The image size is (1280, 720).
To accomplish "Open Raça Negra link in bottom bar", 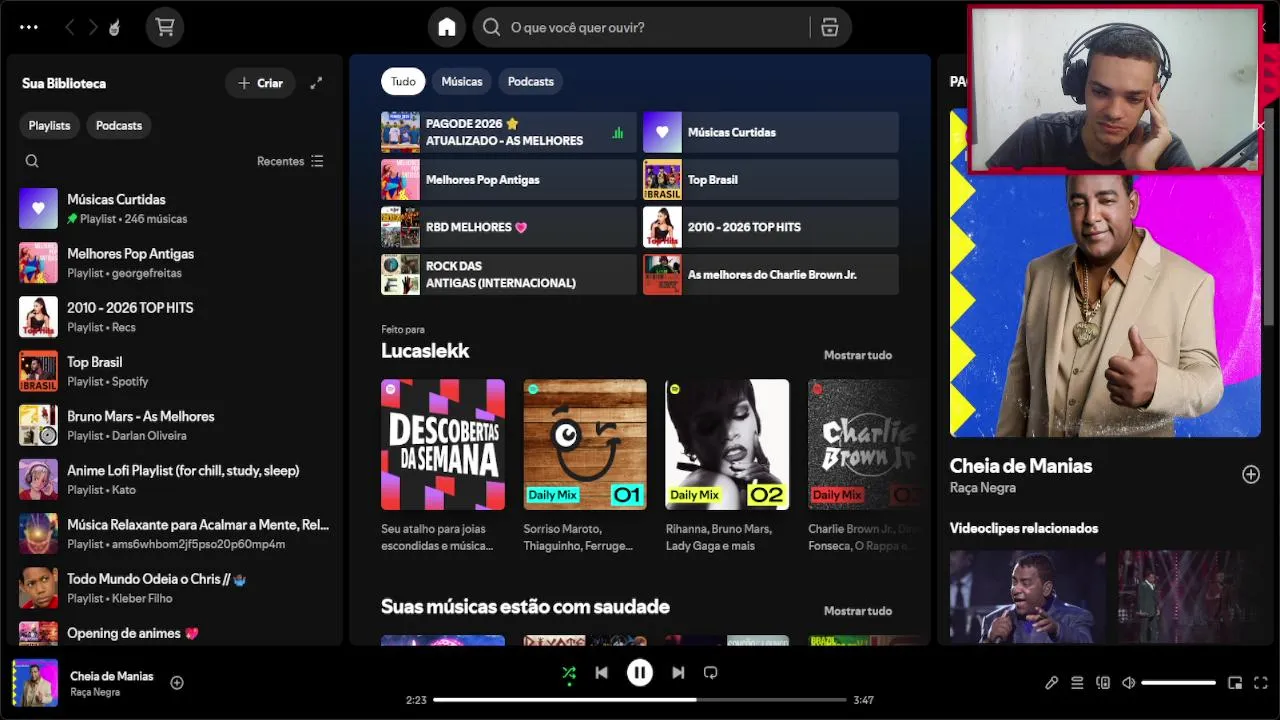I will pos(95,692).
